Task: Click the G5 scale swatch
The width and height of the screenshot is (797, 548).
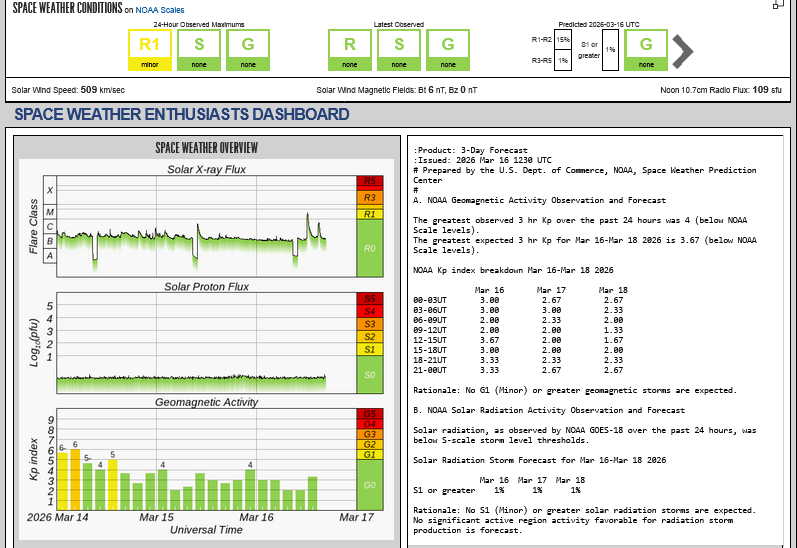Action: 370,414
